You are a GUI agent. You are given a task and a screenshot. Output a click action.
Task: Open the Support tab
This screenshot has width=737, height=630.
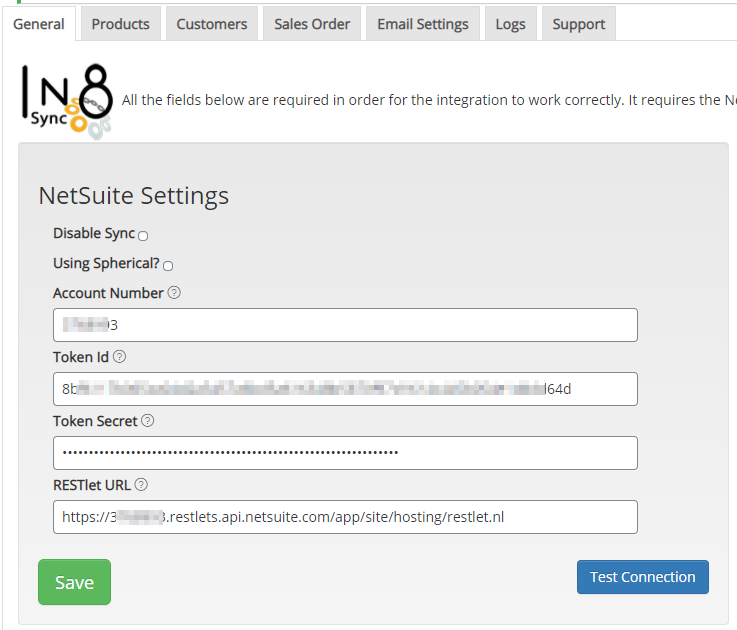pyautogui.click(x=578, y=24)
